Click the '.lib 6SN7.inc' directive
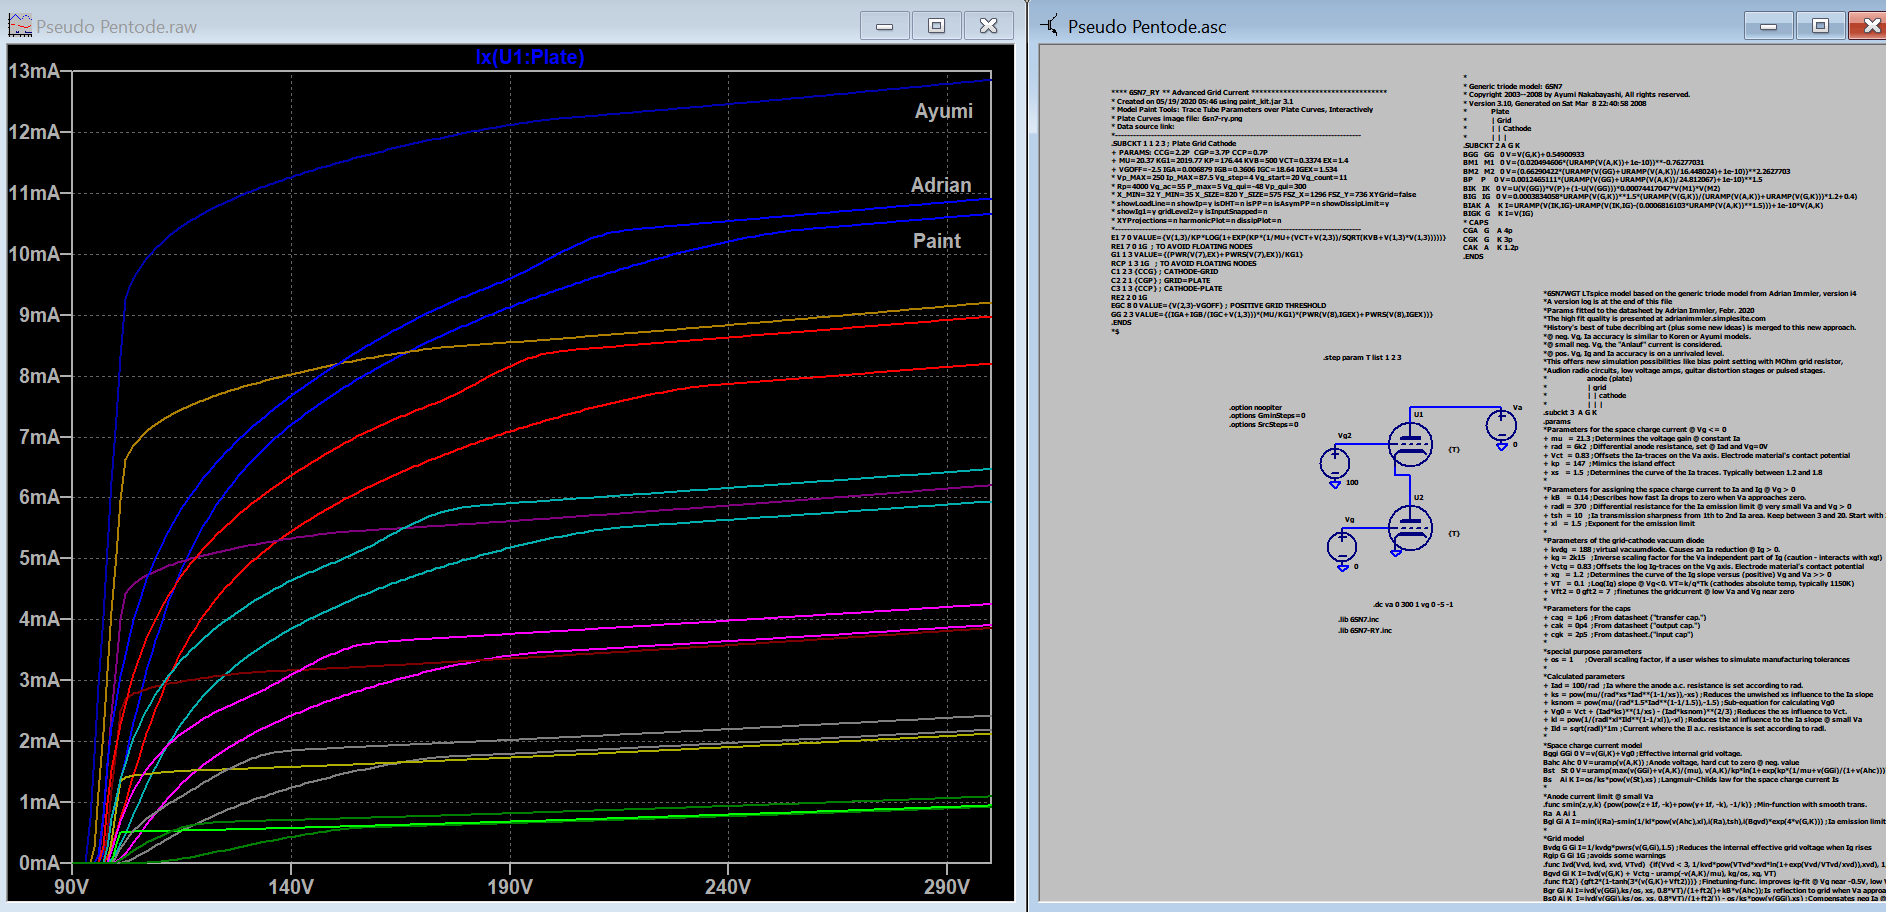Image resolution: width=1886 pixels, height=912 pixels. [1359, 620]
